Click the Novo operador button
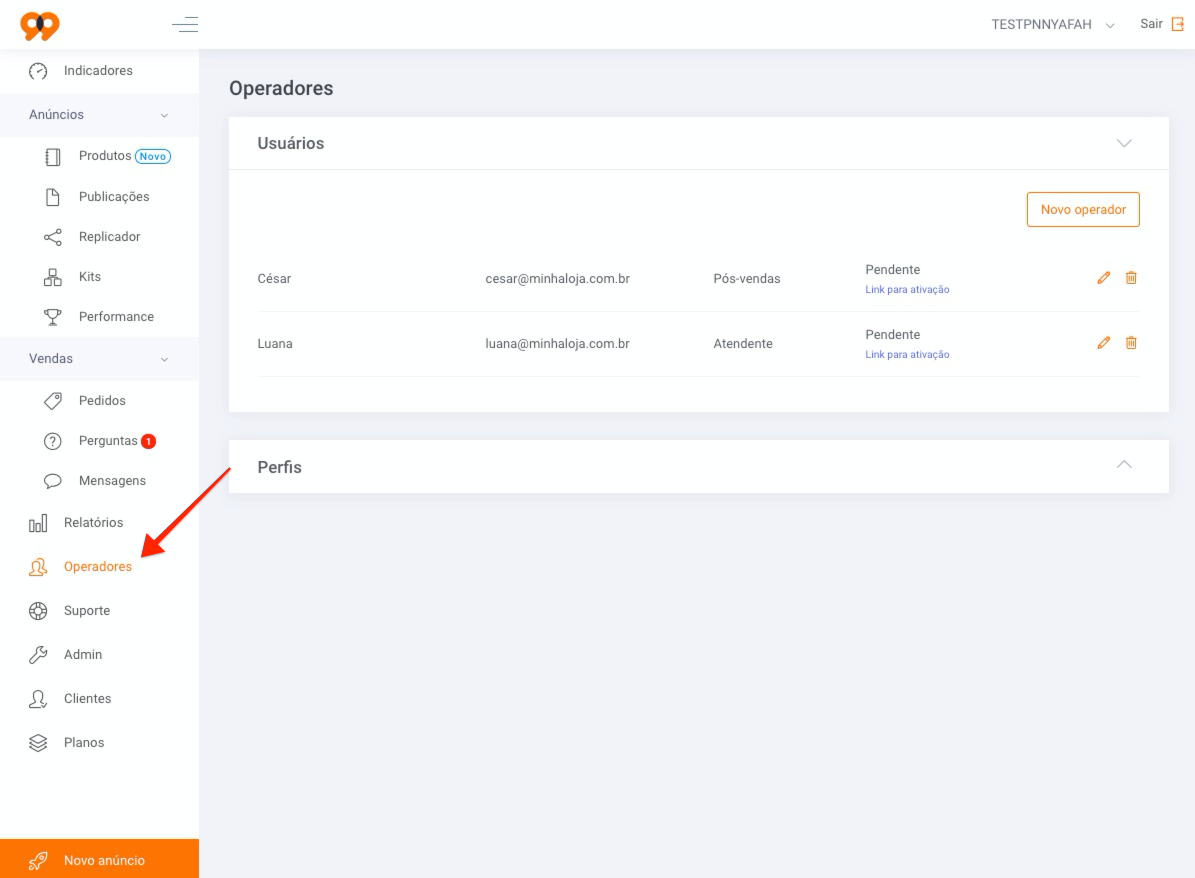The height and width of the screenshot is (878, 1195). 1083,210
